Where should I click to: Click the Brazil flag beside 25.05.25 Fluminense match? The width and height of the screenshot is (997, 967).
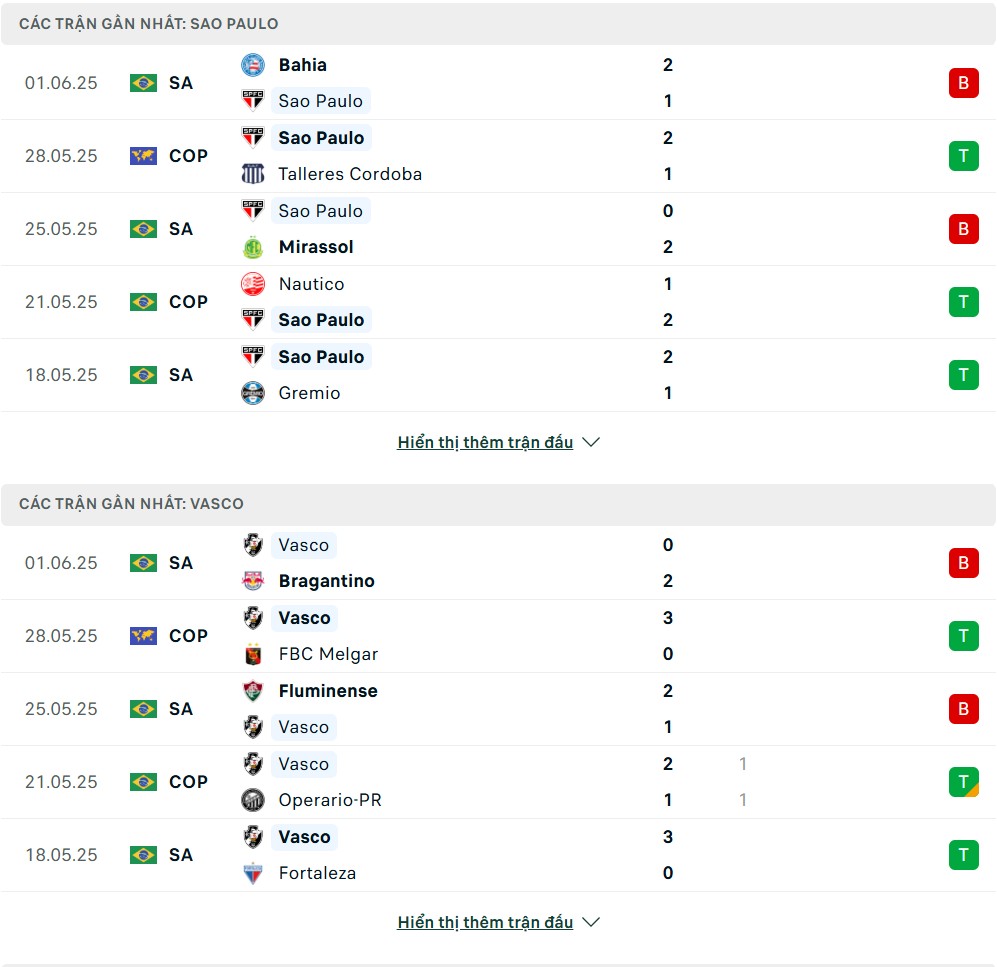tap(143, 709)
